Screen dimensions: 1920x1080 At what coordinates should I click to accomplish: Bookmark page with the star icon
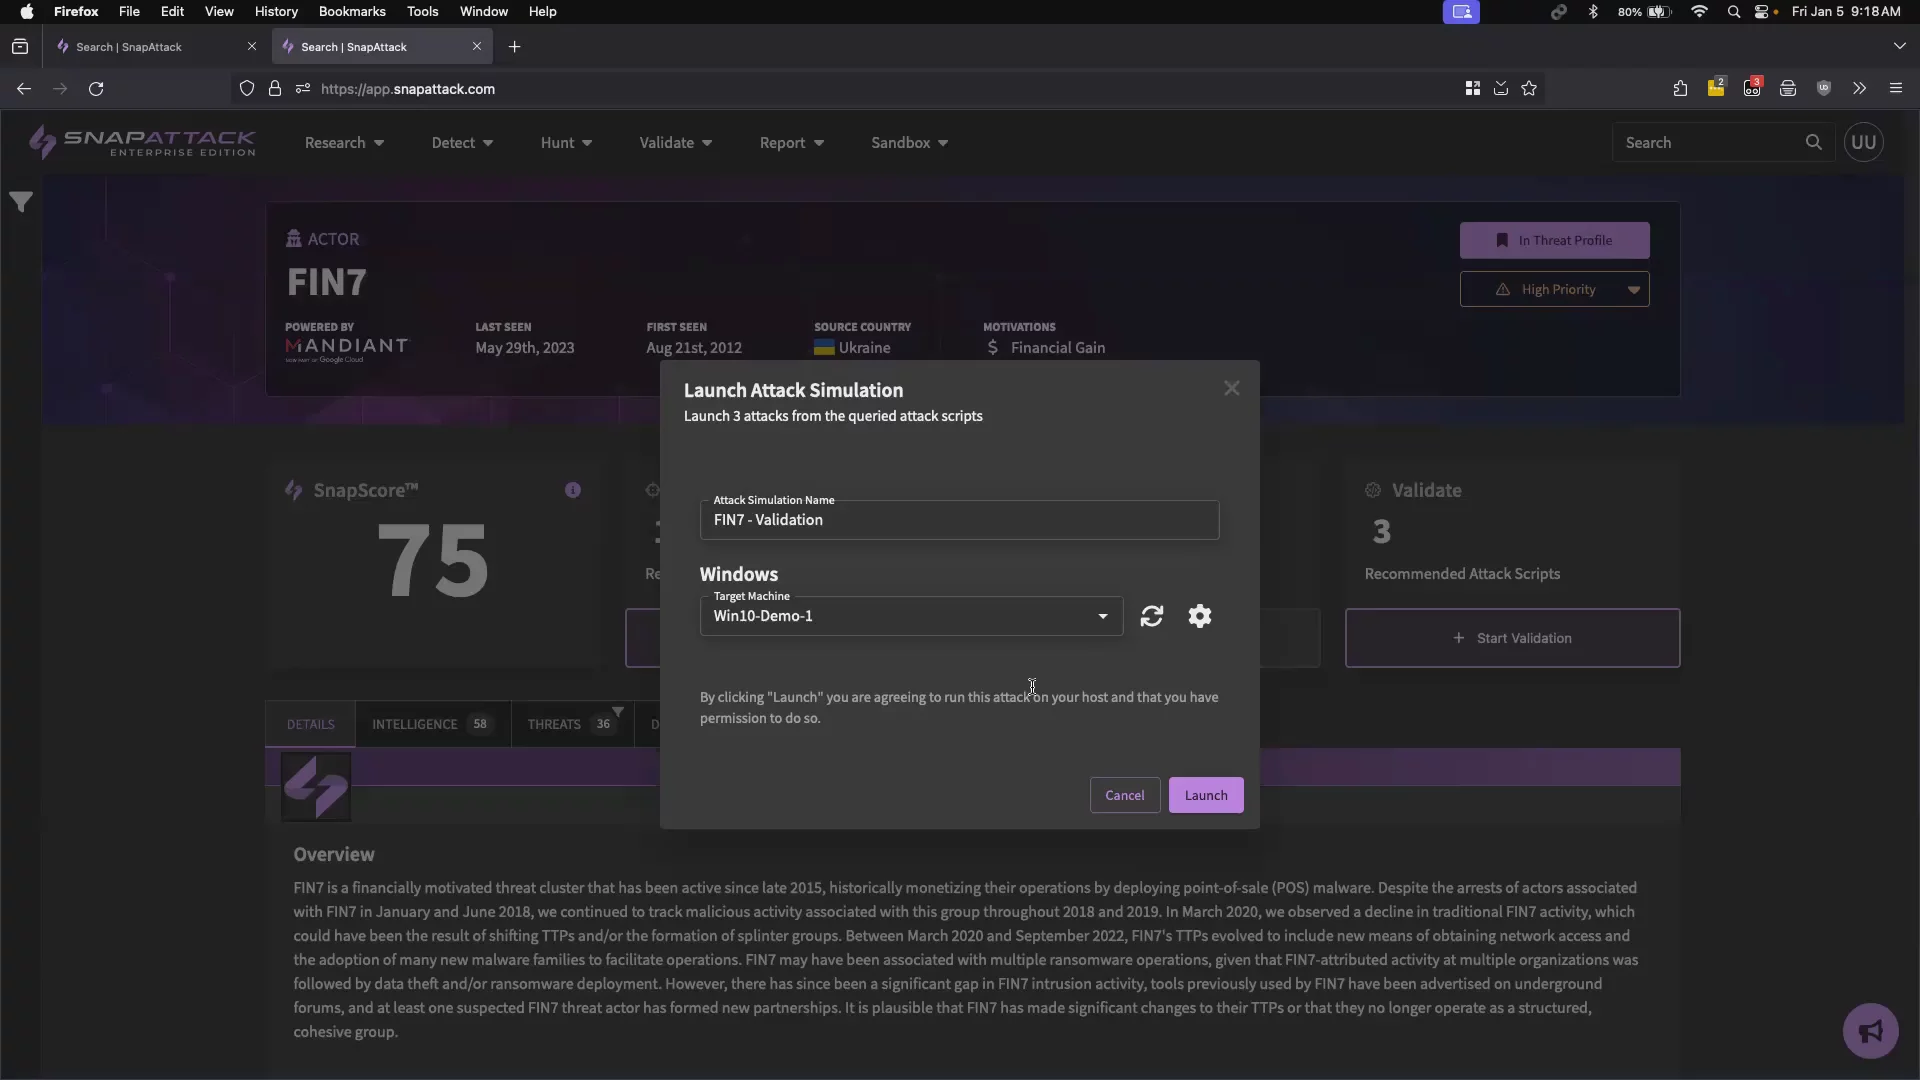click(x=1529, y=88)
